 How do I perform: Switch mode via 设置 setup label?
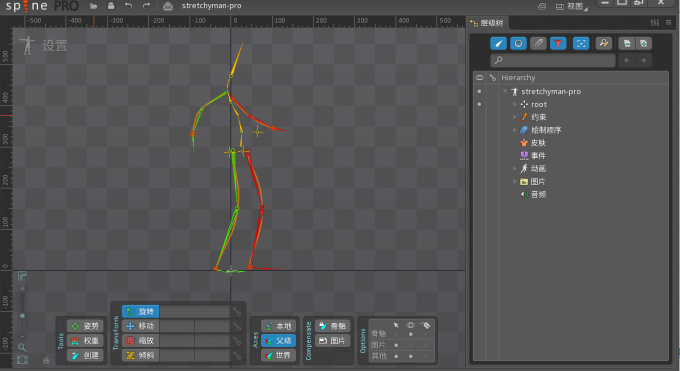pos(55,46)
